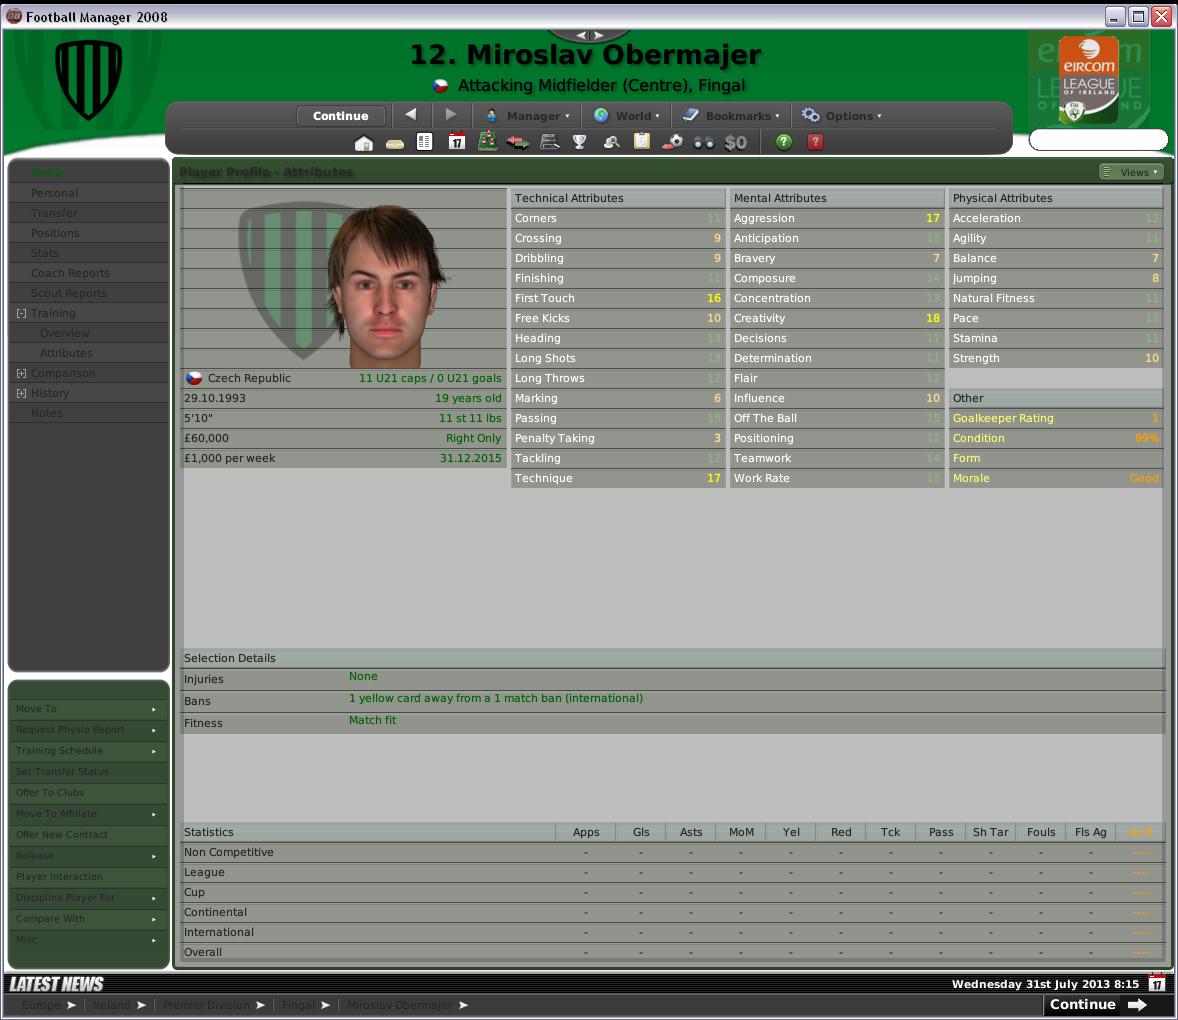Click Offer New Contract
This screenshot has height=1020, width=1178.
(88, 834)
